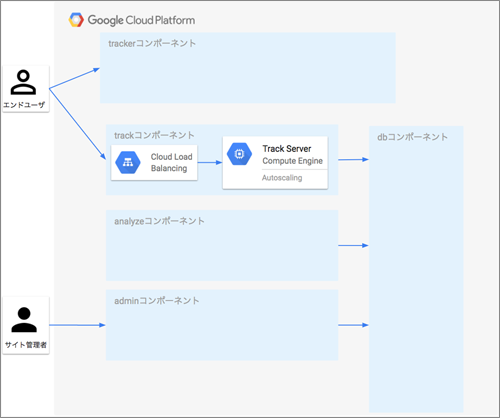Select the dbコンポーネント label
The width and height of the screenshot is (500, 418).
click(412, 137)
